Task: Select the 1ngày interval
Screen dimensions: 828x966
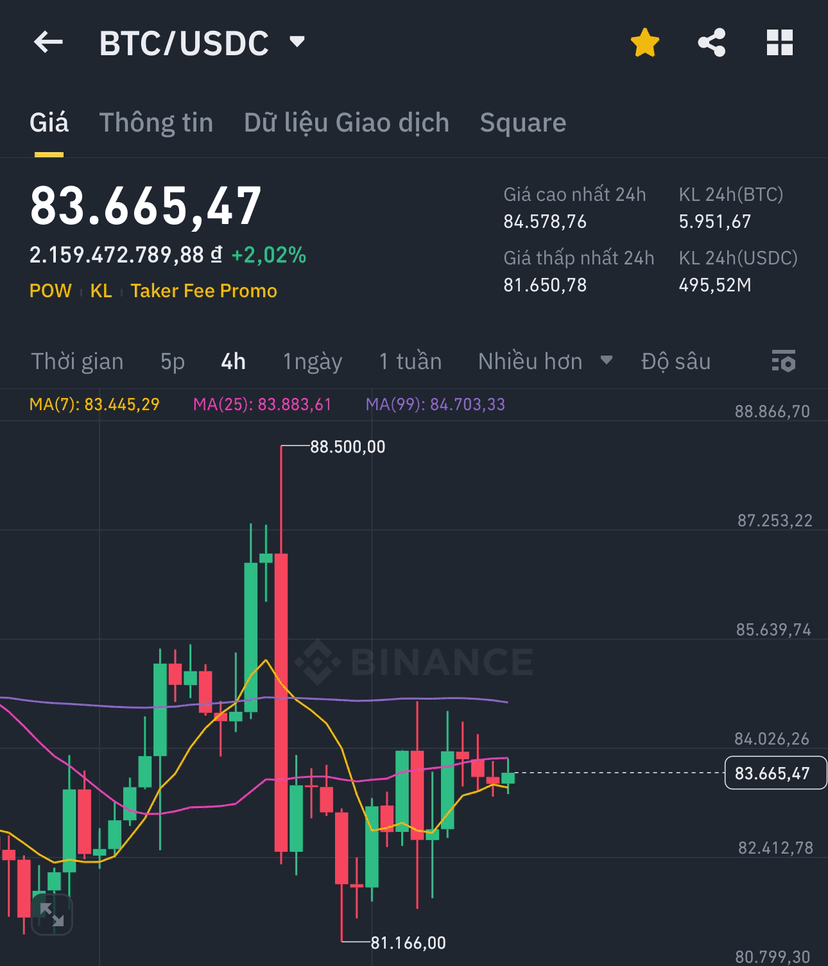Action: 312,362
